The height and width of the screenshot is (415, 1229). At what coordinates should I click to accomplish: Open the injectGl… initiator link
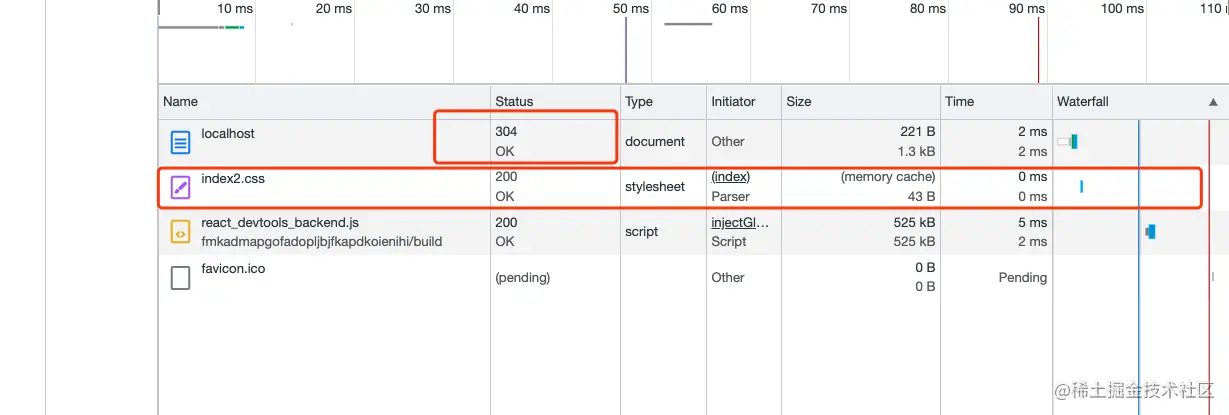coord(741,222)
